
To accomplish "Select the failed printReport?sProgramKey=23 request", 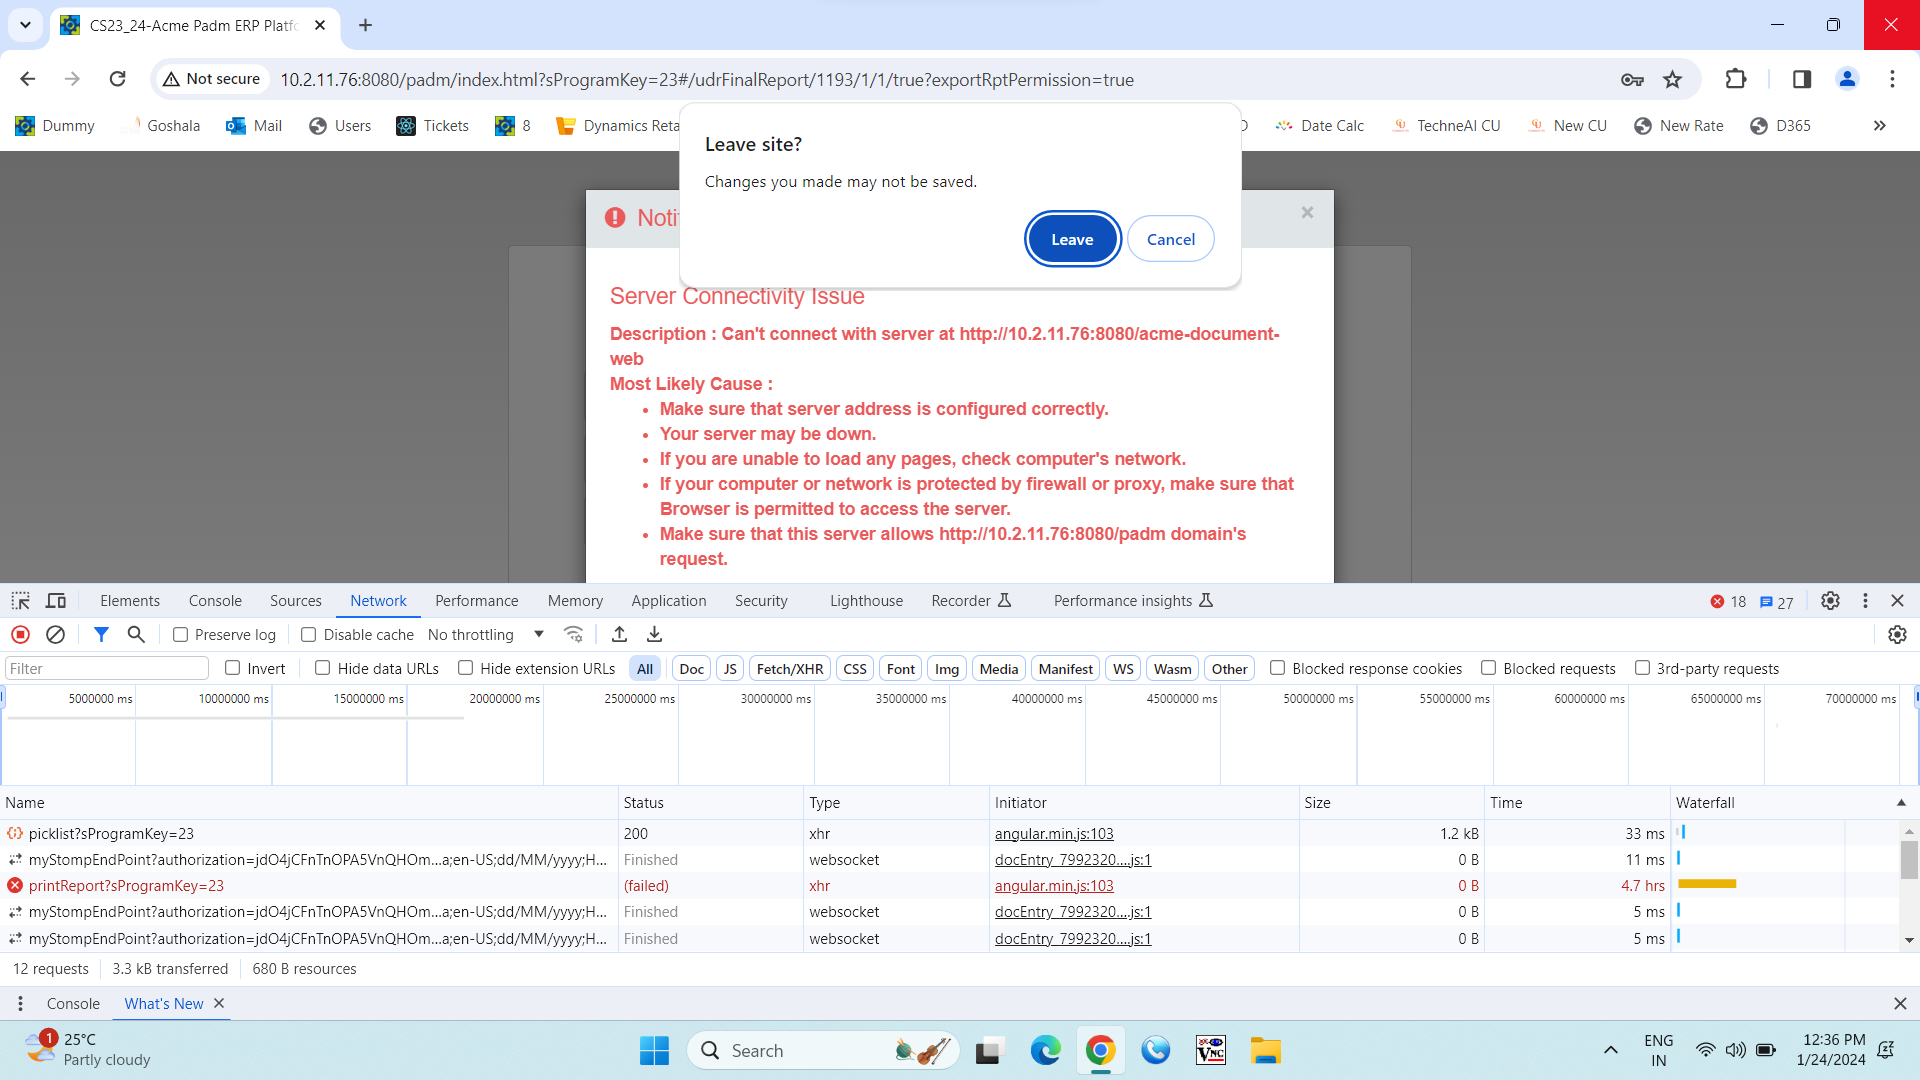I will [126, 886].
